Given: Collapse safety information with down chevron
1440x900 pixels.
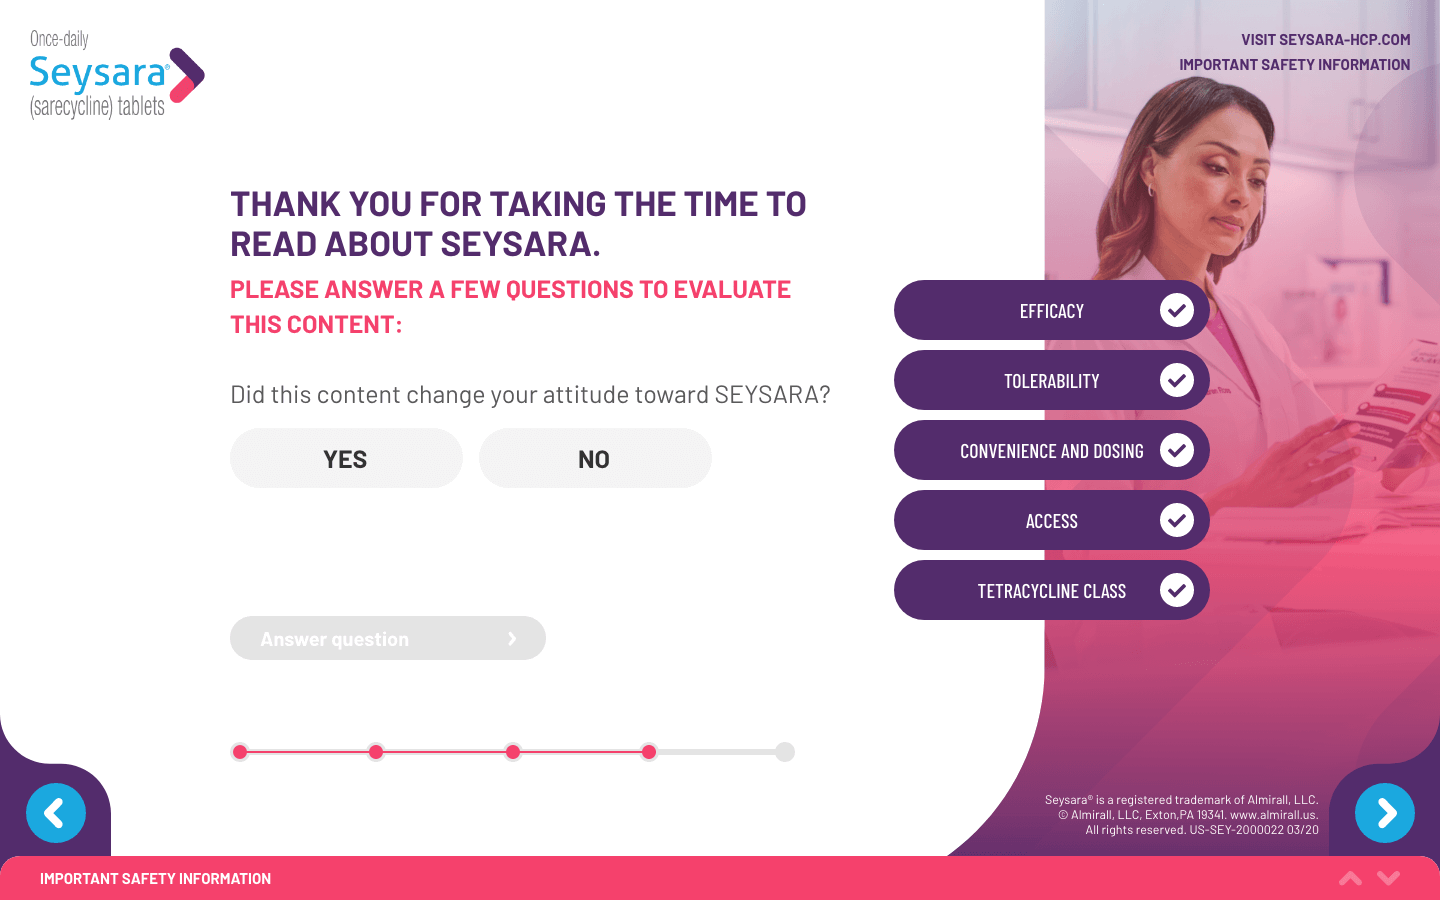Looking at the screenshot, I should point(1388,878).
